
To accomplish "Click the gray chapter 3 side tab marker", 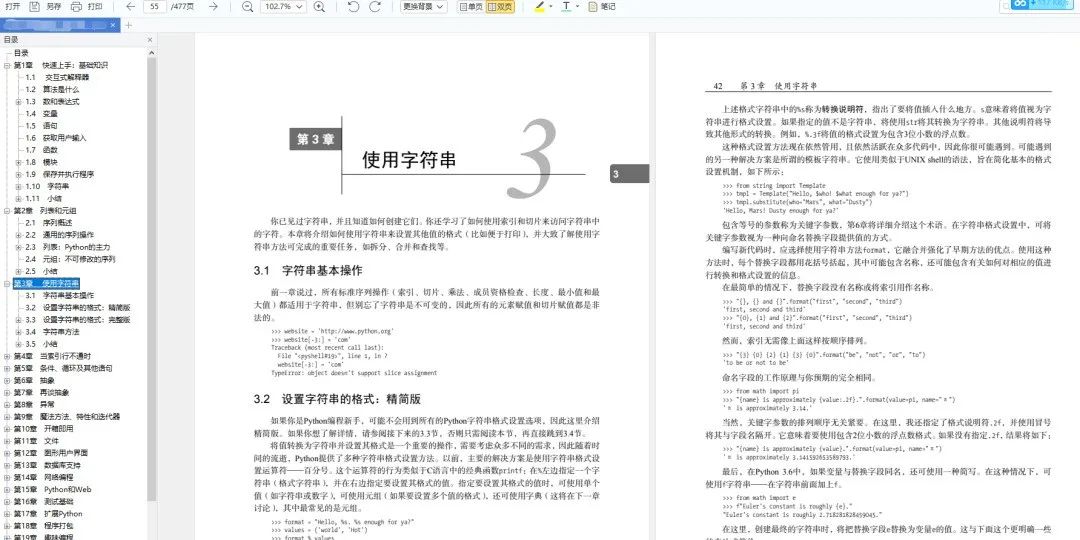I will (629, 174).
